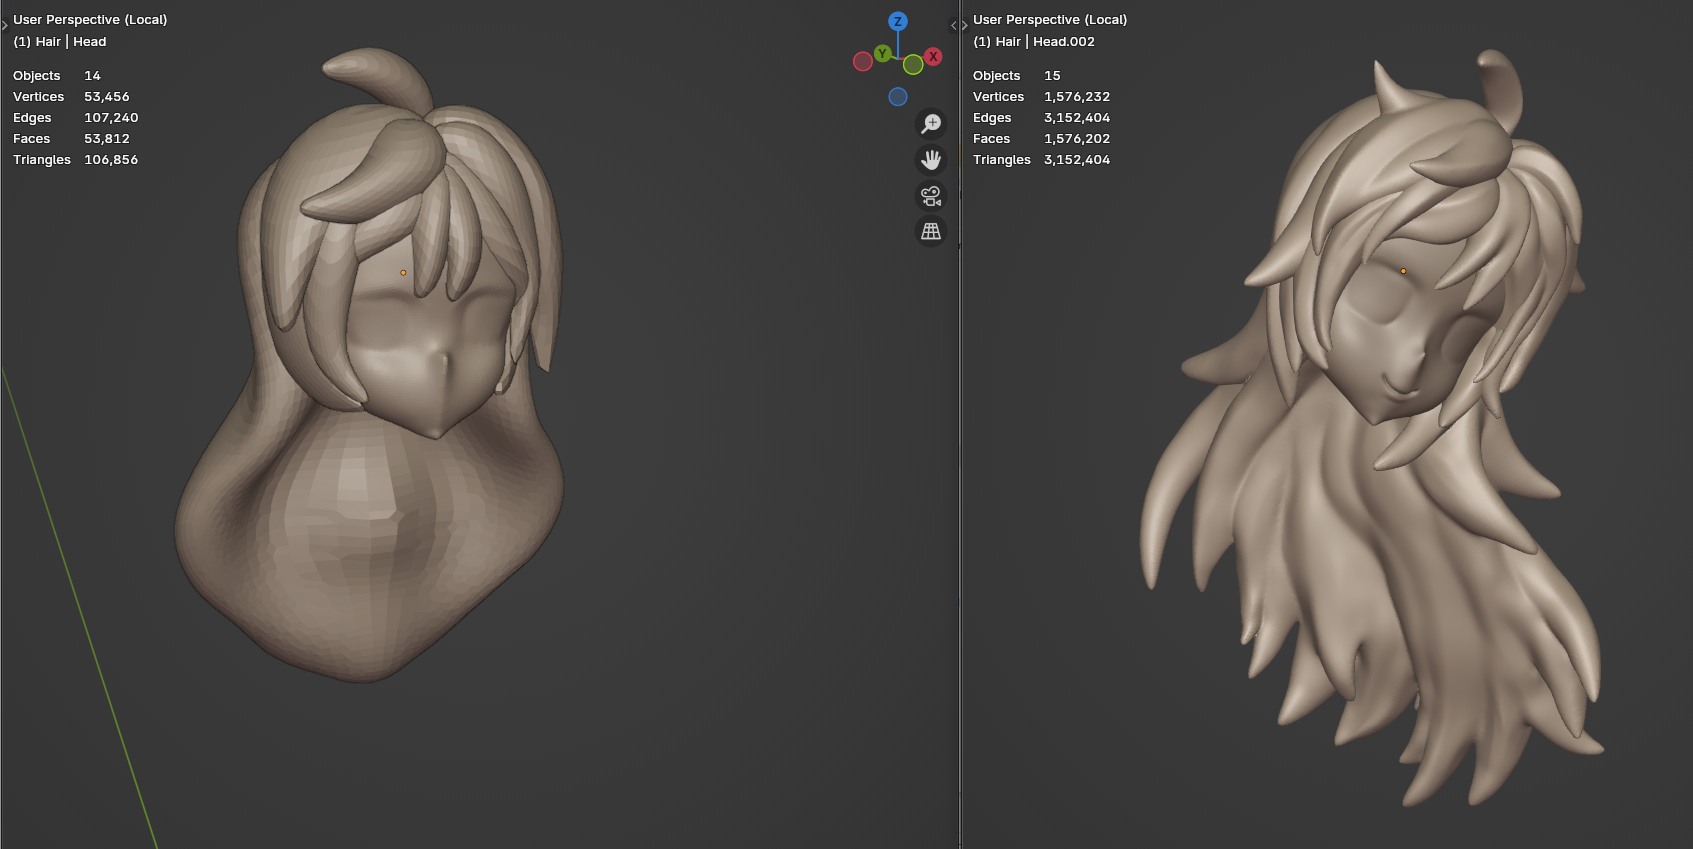Click Edges value '107,240'

coord(111,117)
